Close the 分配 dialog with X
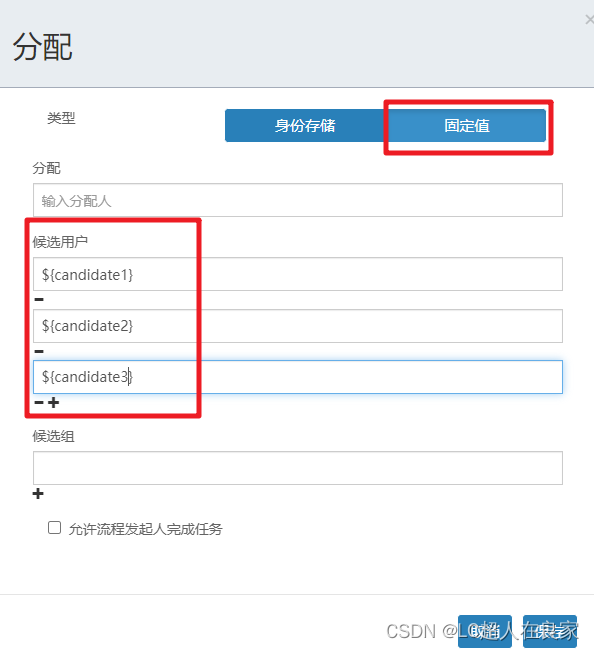The image size is (594, 651). (x=589, y=20)
